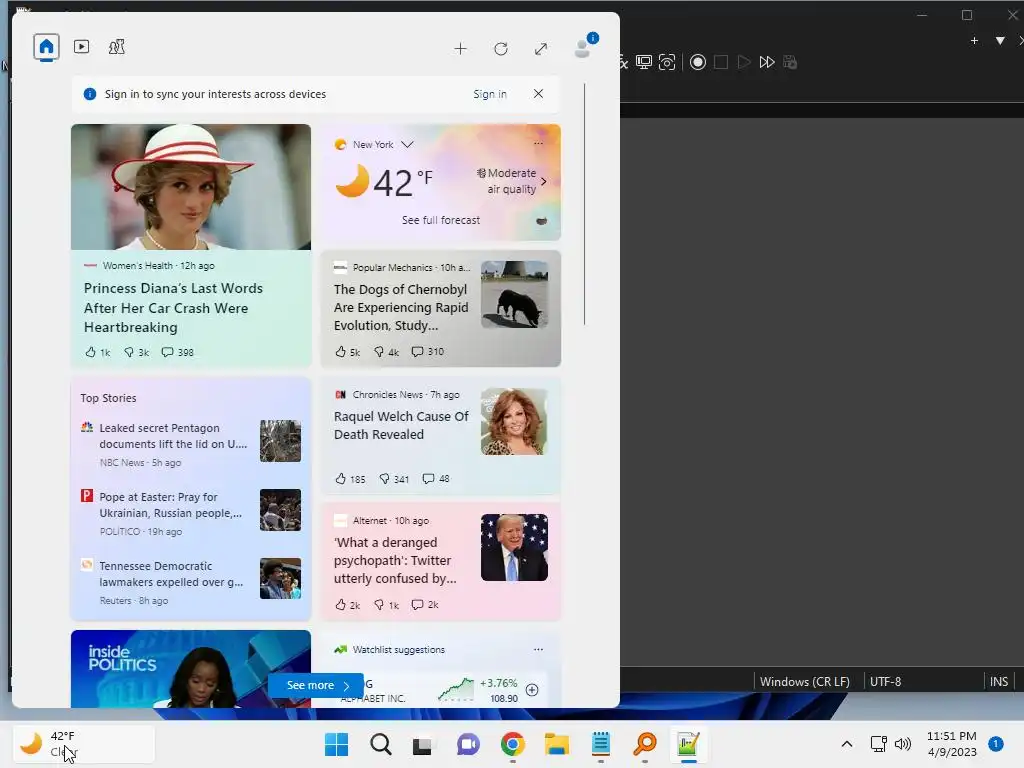Like the Princess Diana article

point(98,352)
